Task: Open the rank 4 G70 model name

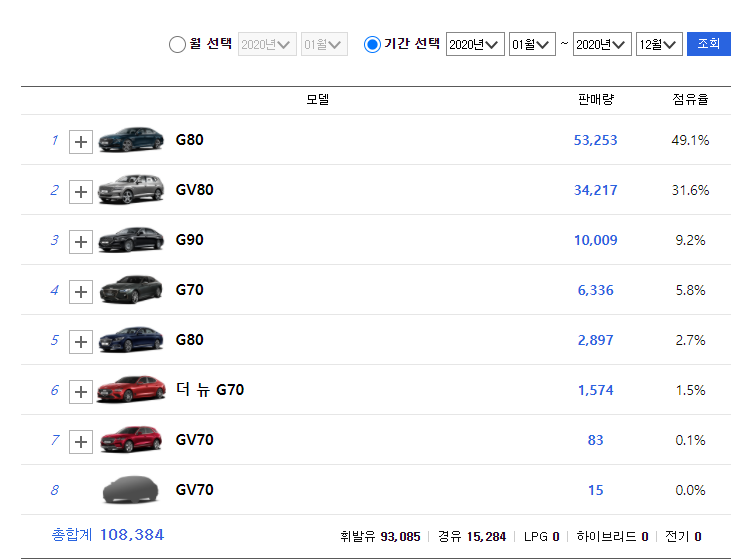Action: coord(189,290)
